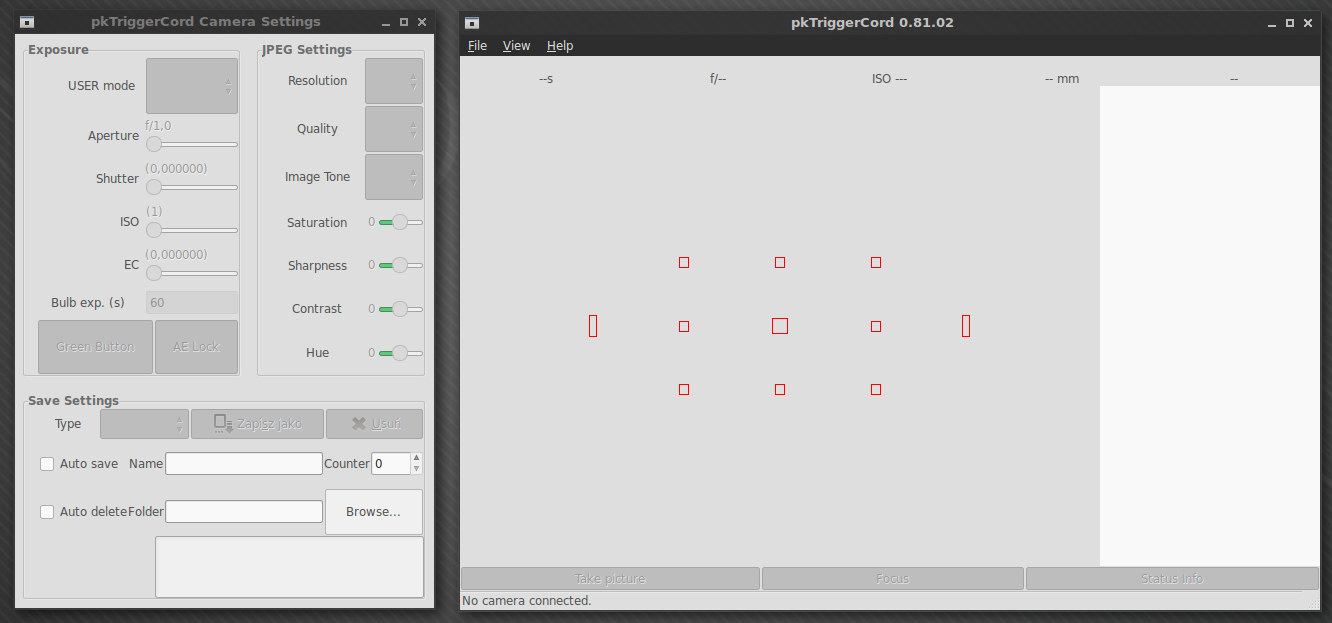Click the 'f/1.0' aperture value label
1332x623 pixels.
[x=158, y=126]
